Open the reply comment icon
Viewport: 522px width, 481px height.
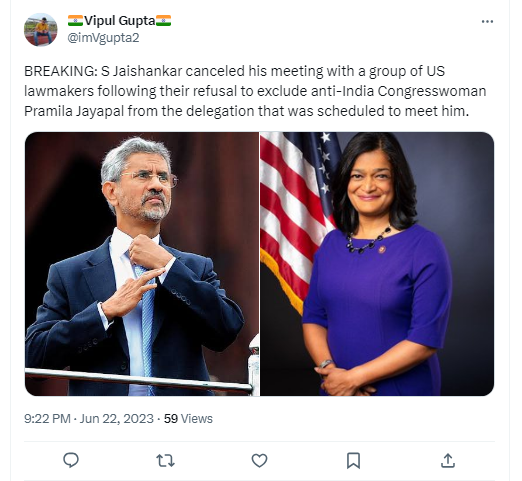[x=71, y=460]
